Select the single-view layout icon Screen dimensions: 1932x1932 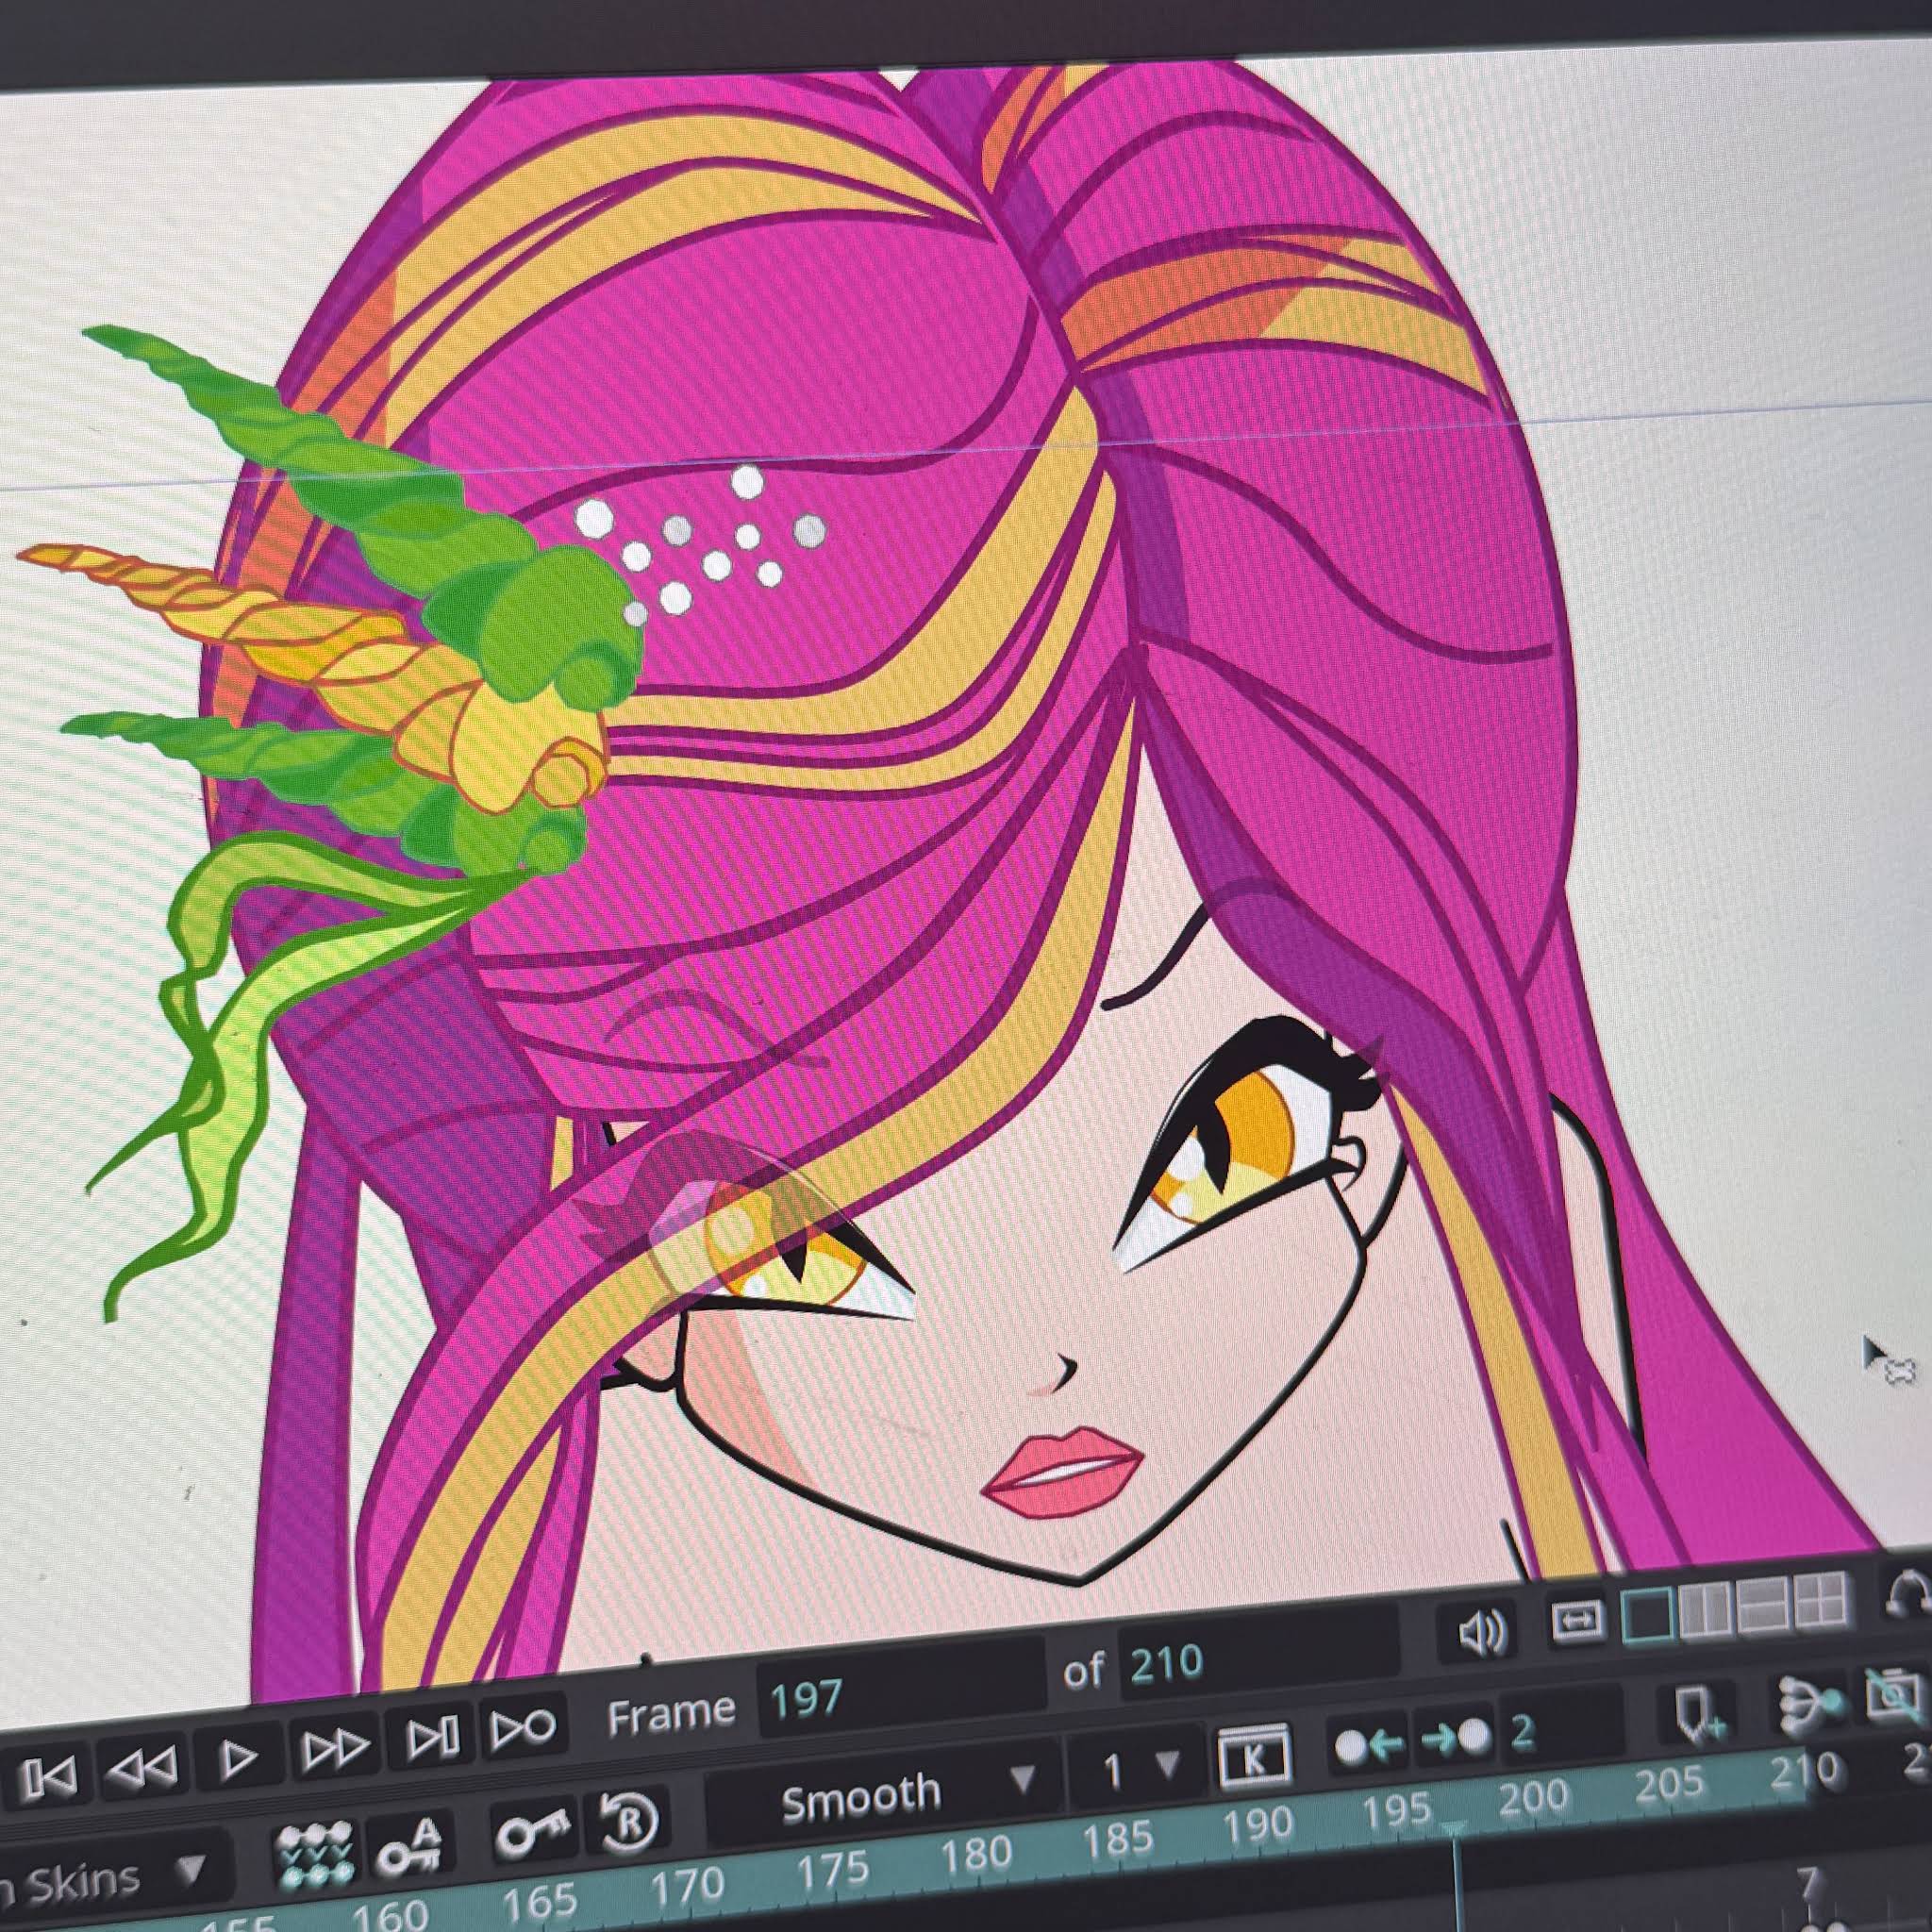[1648, 1615]
